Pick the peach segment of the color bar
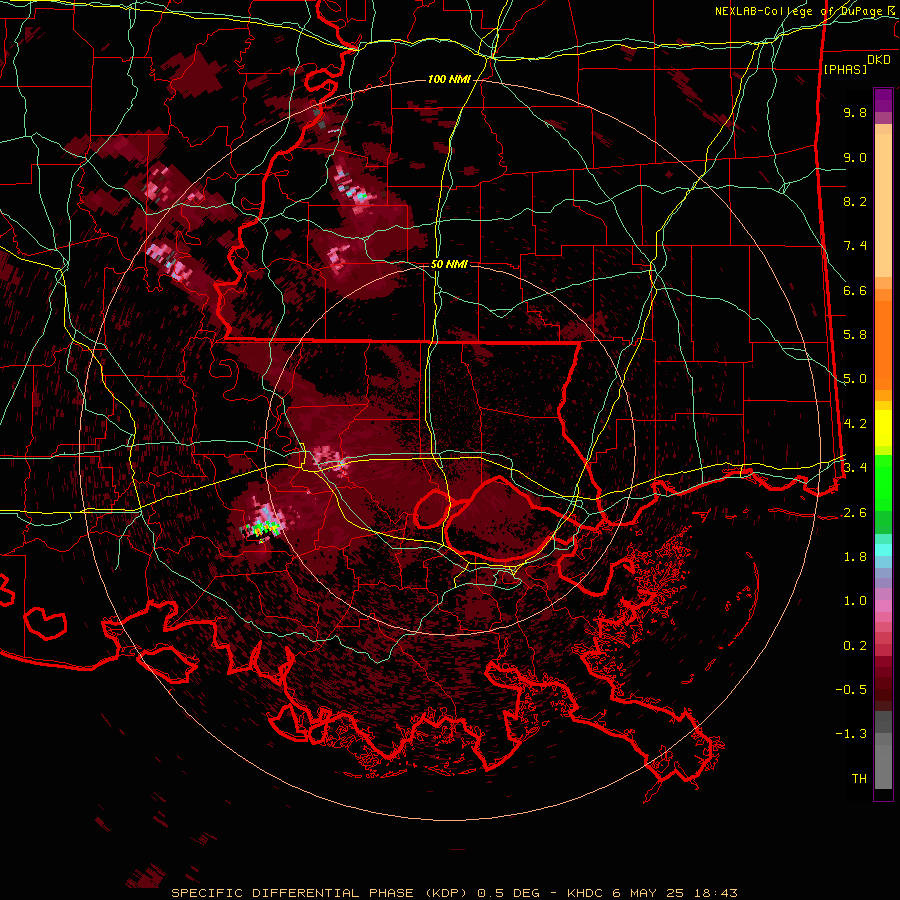Image resolution: width=900 pixels, height=900 pixels. [x=883, y=201]
